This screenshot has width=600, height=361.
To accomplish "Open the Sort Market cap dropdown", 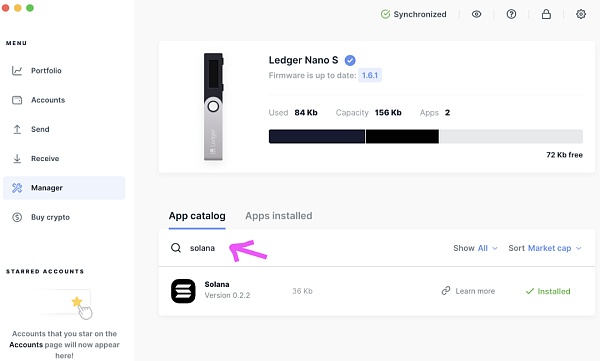I will 545,248.
